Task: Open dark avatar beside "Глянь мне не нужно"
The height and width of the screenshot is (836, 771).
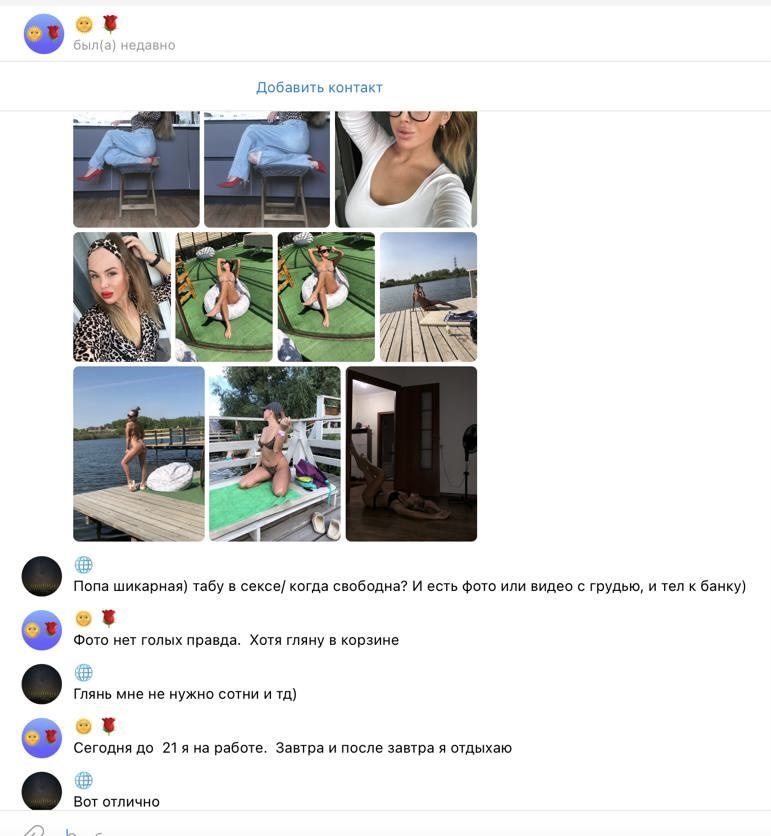Action: click(x=42, y=684)
